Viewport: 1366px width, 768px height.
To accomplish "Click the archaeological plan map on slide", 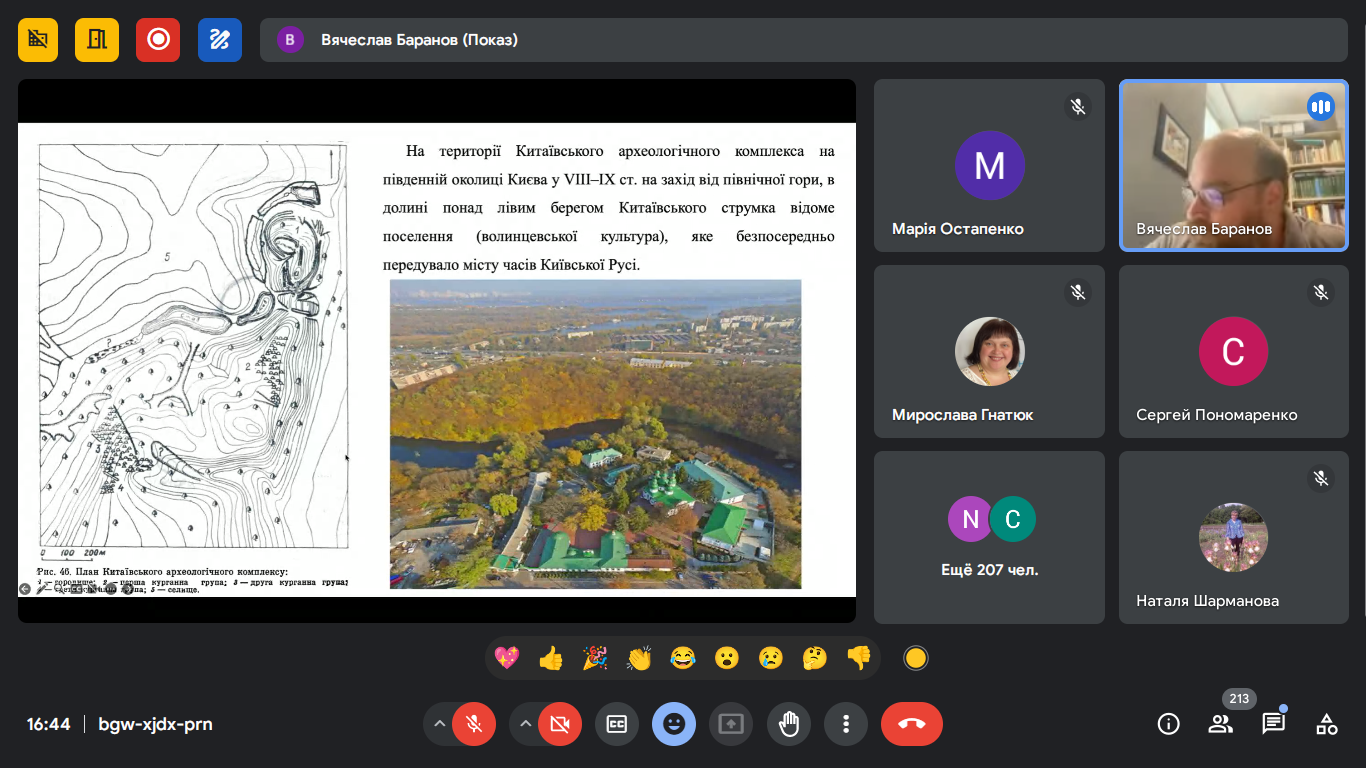I will (x=193, y=347).
